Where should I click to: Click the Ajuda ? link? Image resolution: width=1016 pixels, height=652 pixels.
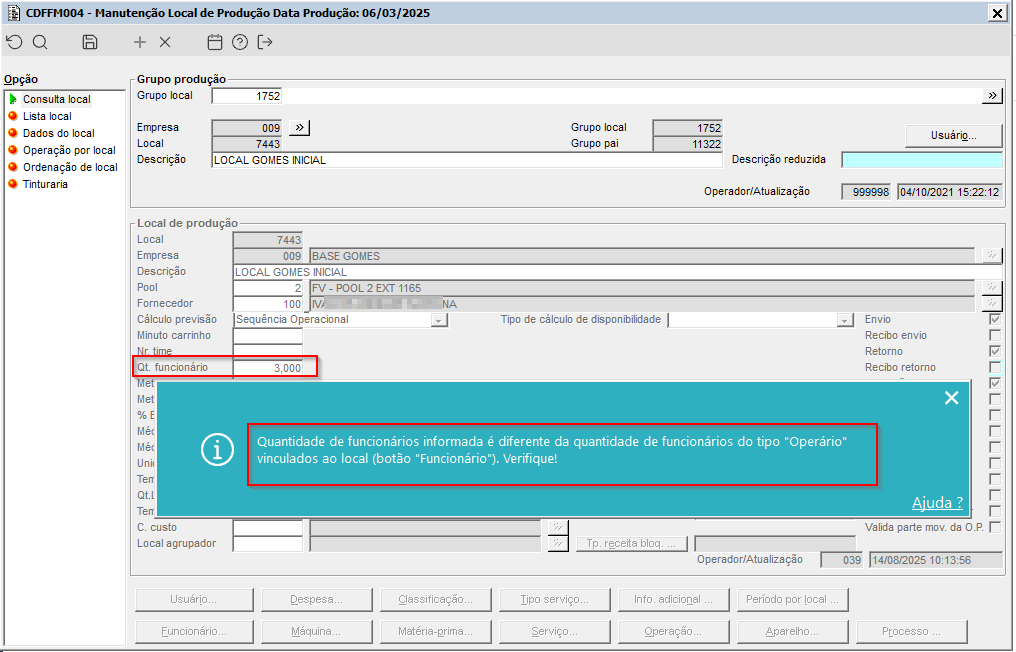point(937,502)
